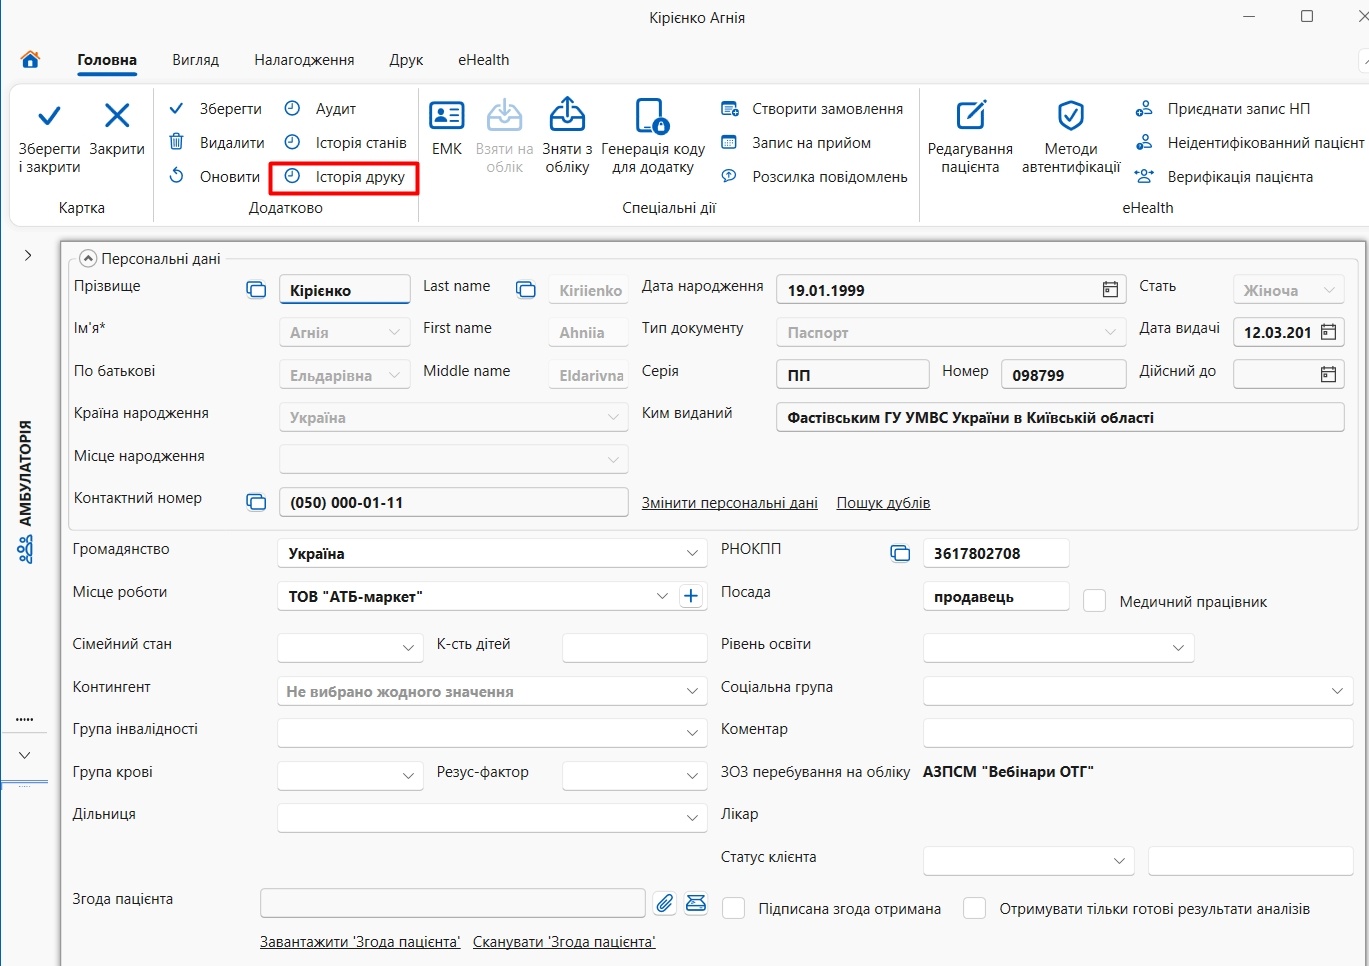Click Змінити персональні дані link
The width and height of the screenshot is (1369, 966).
point(730,503)
